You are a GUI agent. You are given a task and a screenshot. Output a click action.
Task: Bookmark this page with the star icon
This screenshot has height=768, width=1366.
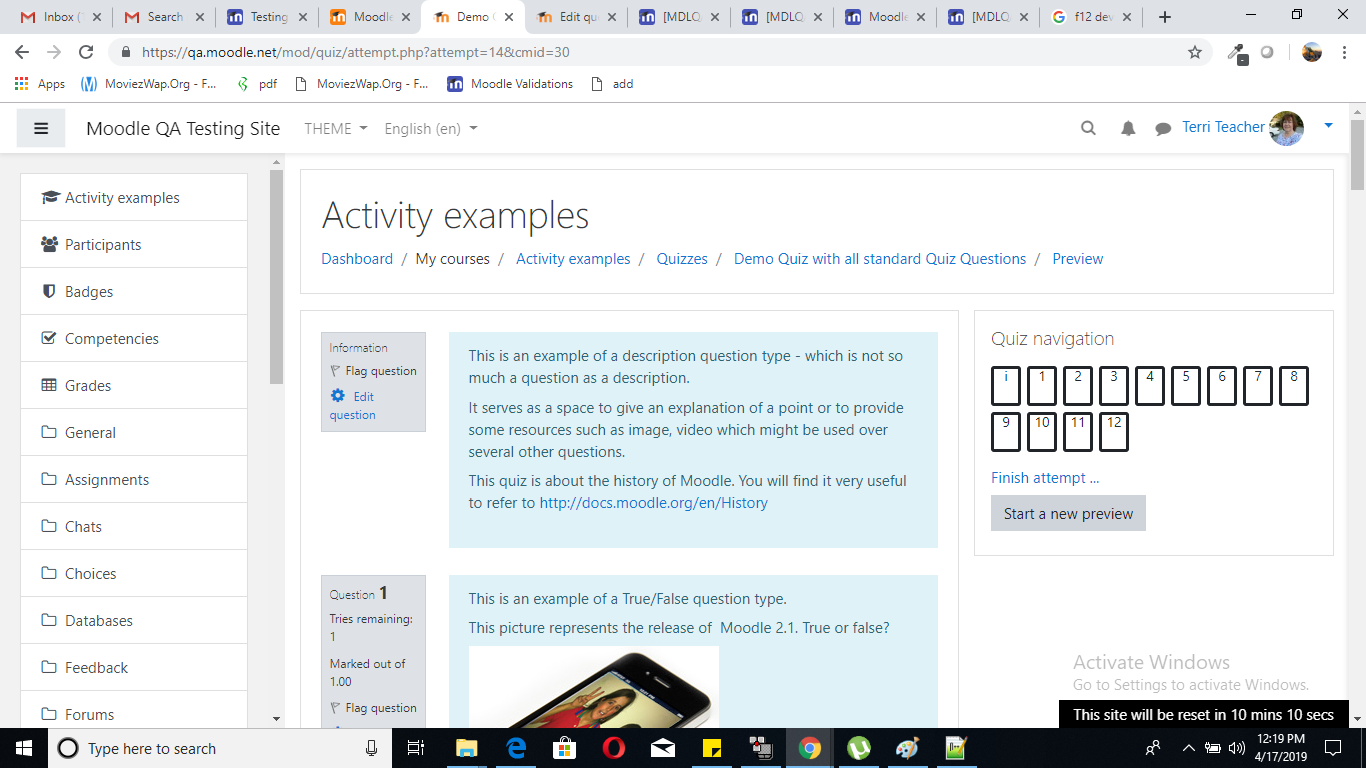tap(1195, 52)
